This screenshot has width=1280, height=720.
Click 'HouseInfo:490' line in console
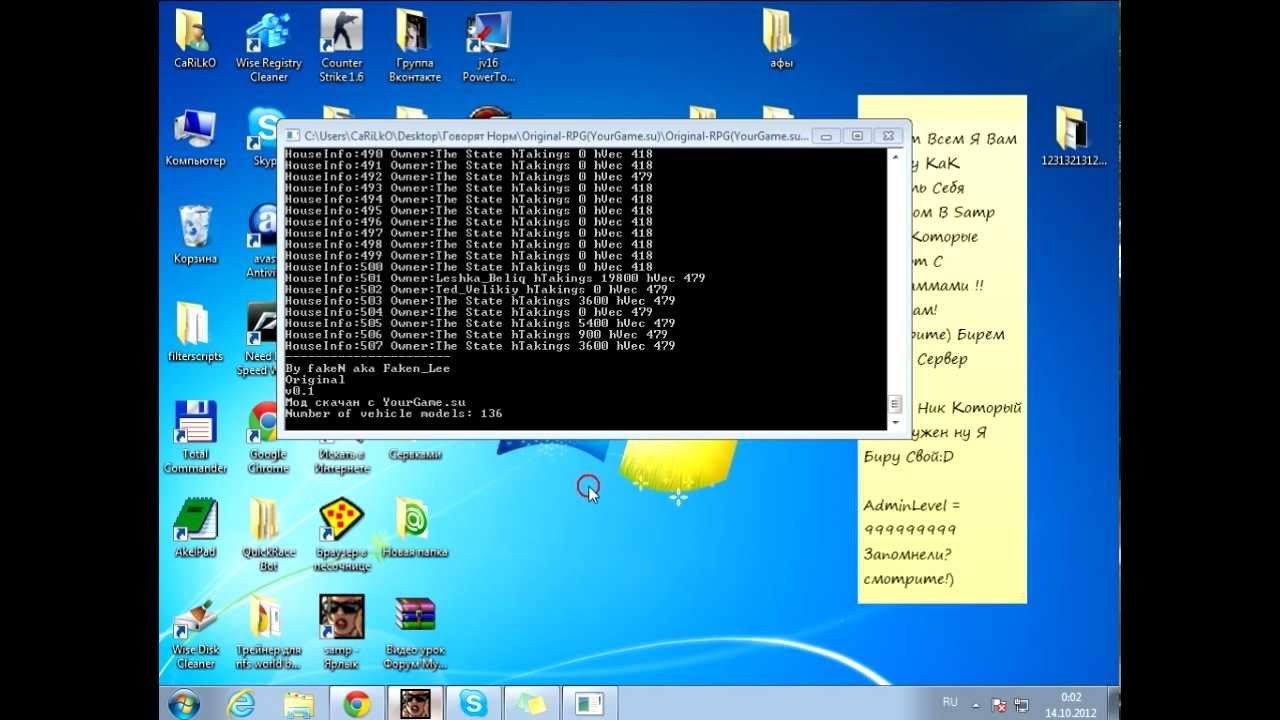tap(469, 154)
